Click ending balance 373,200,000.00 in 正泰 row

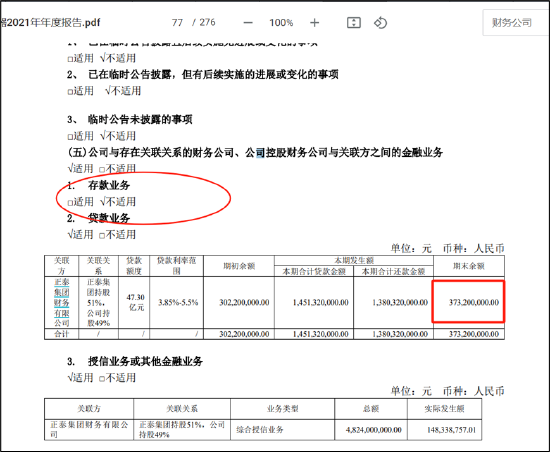pos(474,303)
